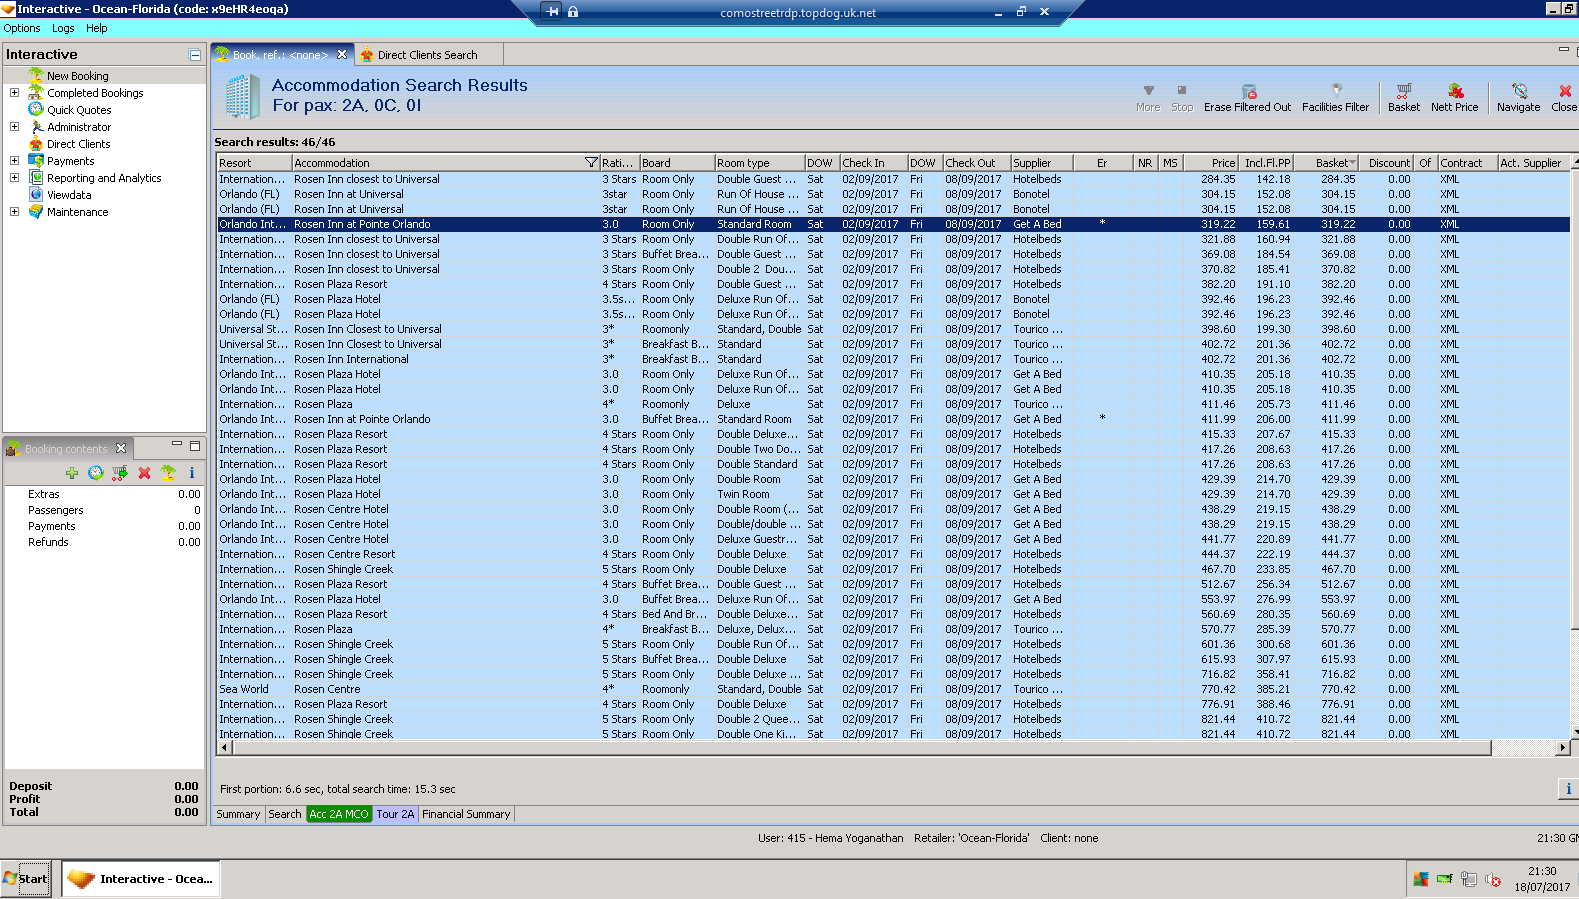Close search results via red X toolbar icon
Screen dimensions: 1579x899
(x=1565, y=91)
